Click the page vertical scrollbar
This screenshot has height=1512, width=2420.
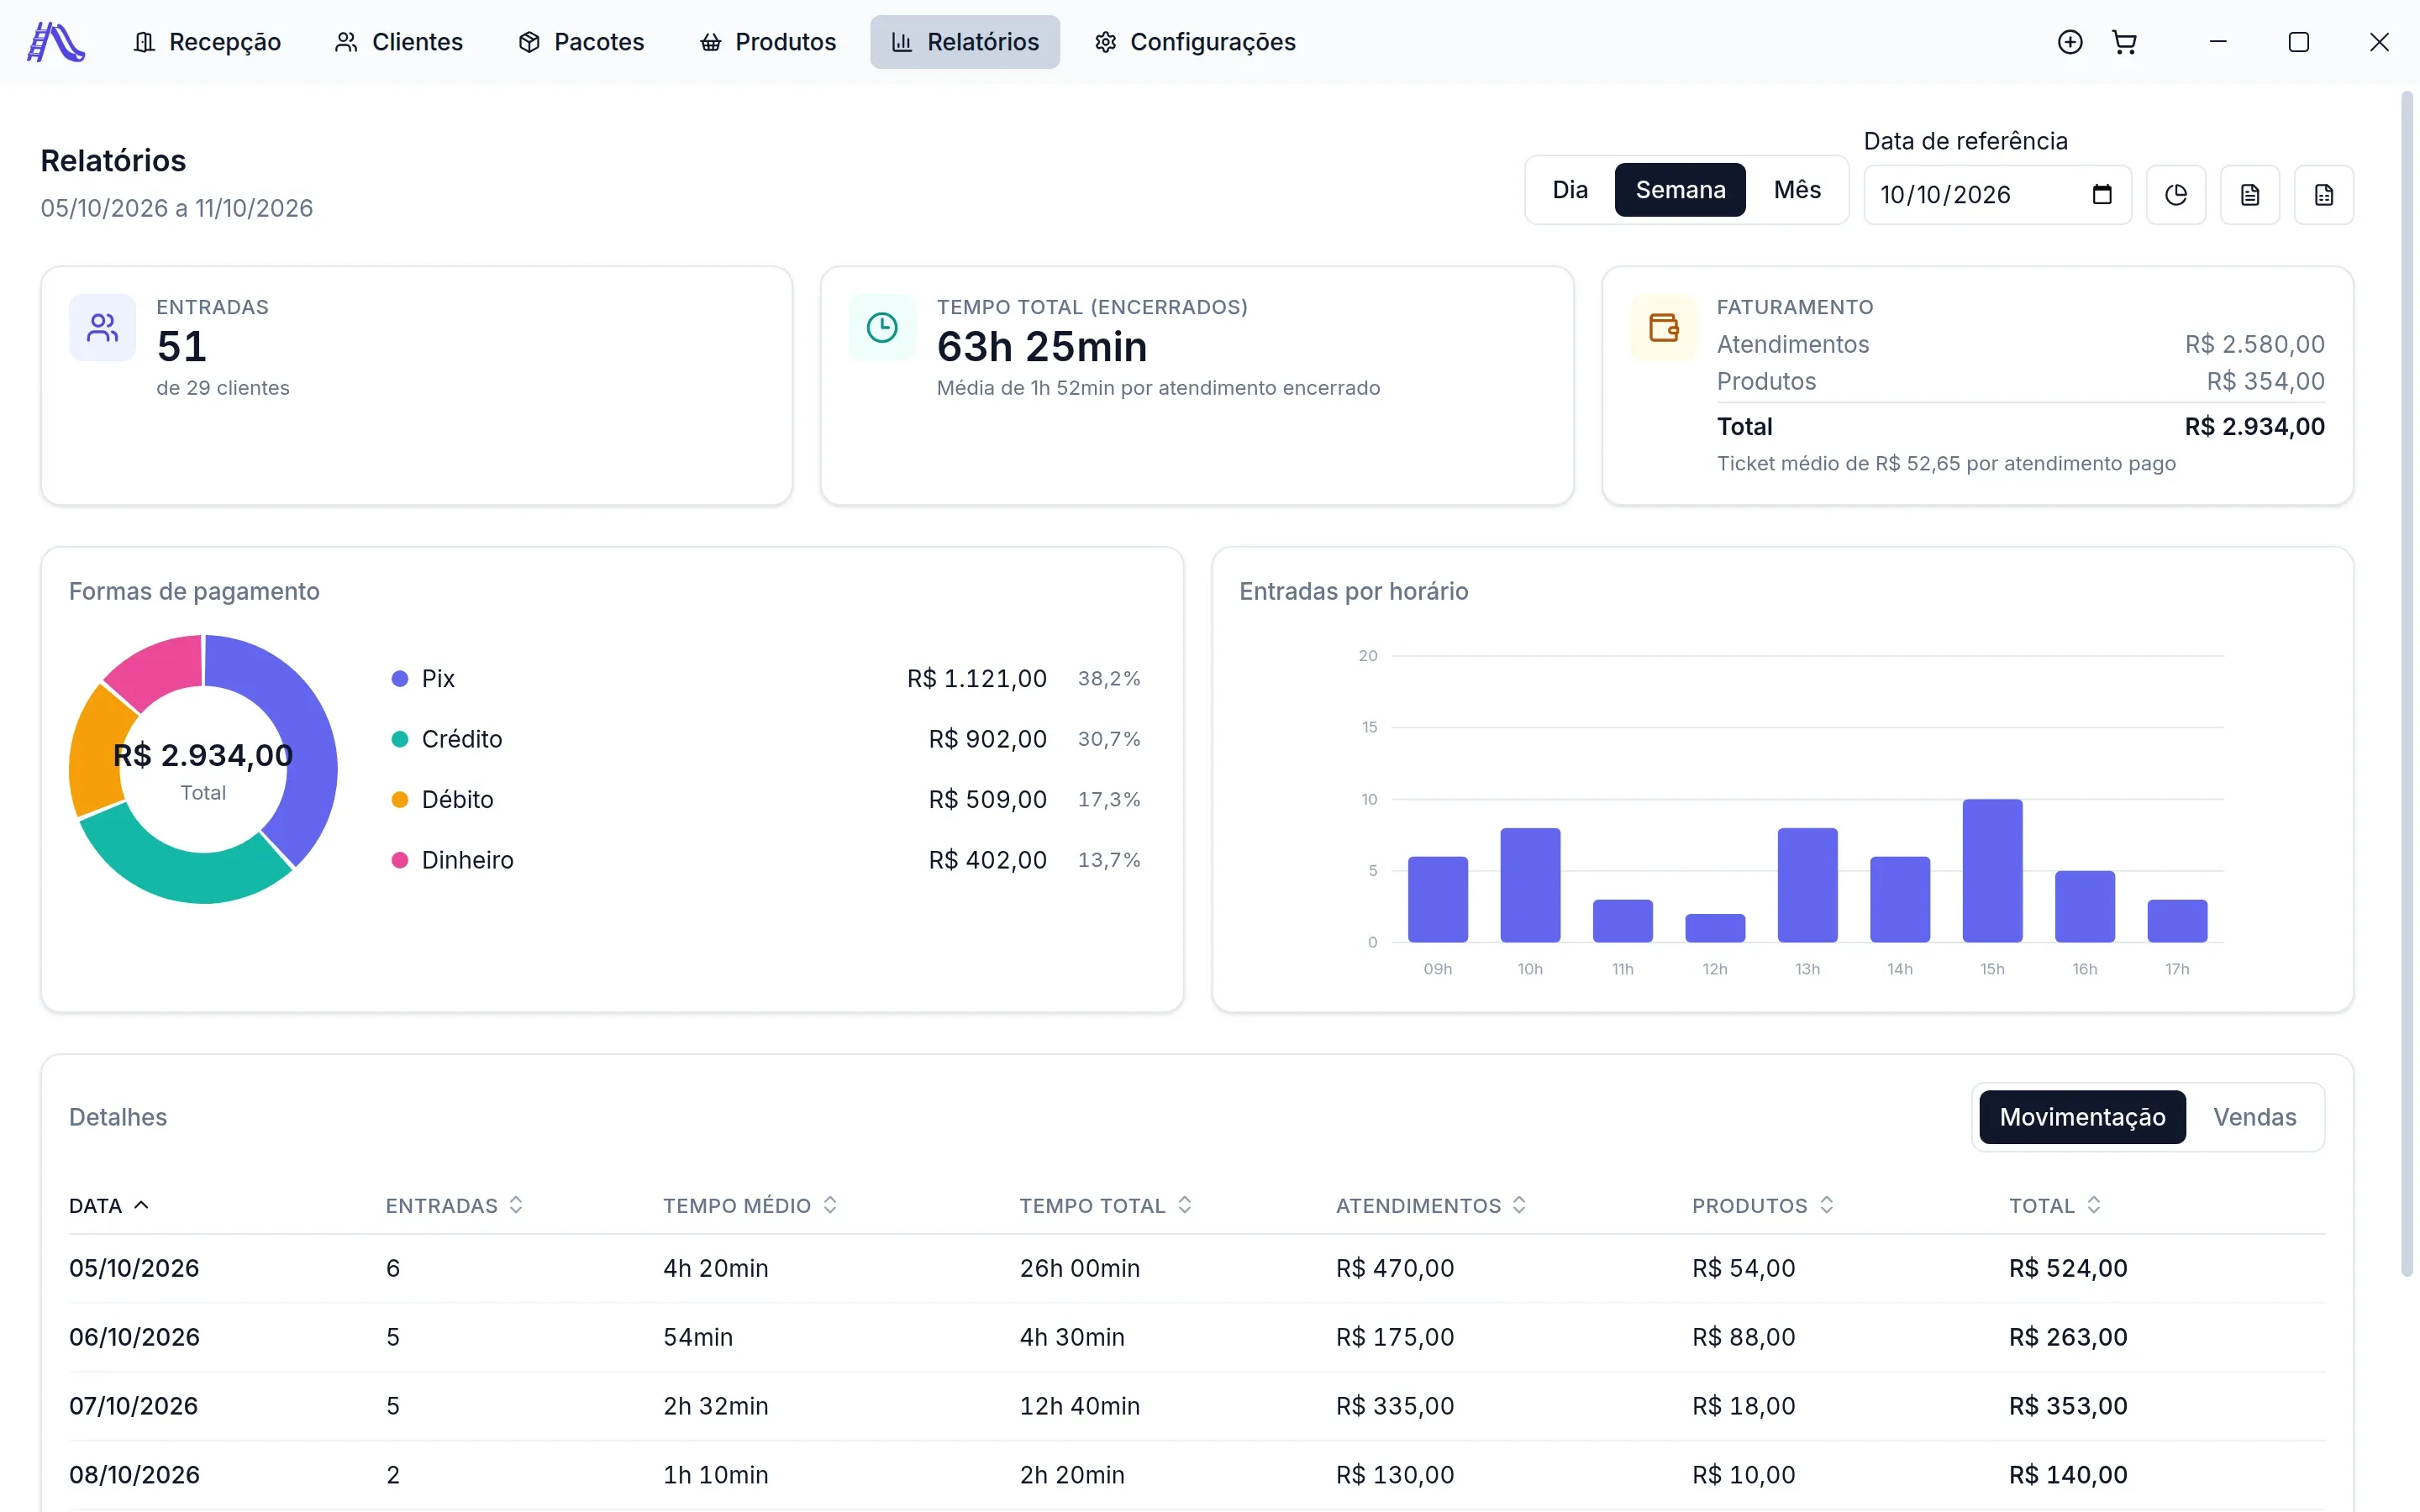click(2407, 685)
